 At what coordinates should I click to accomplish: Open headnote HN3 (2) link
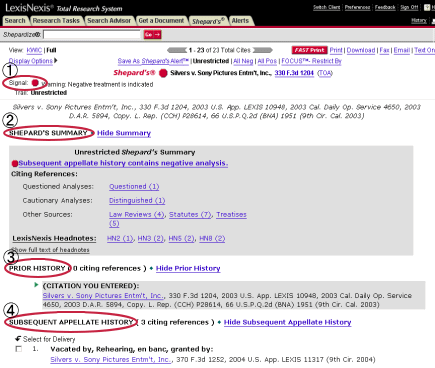[151, 239]
